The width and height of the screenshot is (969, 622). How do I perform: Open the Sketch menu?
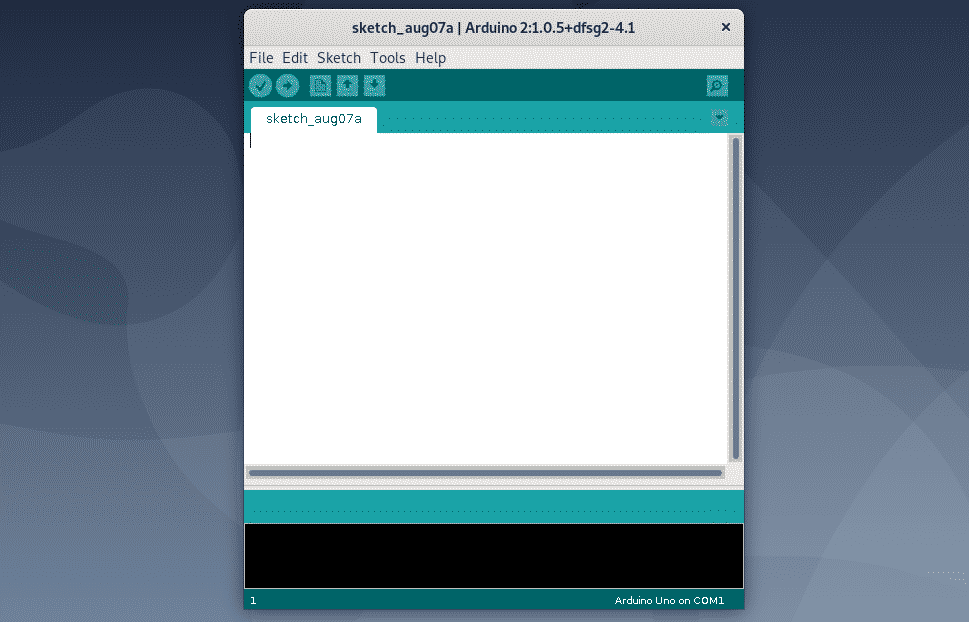click(339, 58)
